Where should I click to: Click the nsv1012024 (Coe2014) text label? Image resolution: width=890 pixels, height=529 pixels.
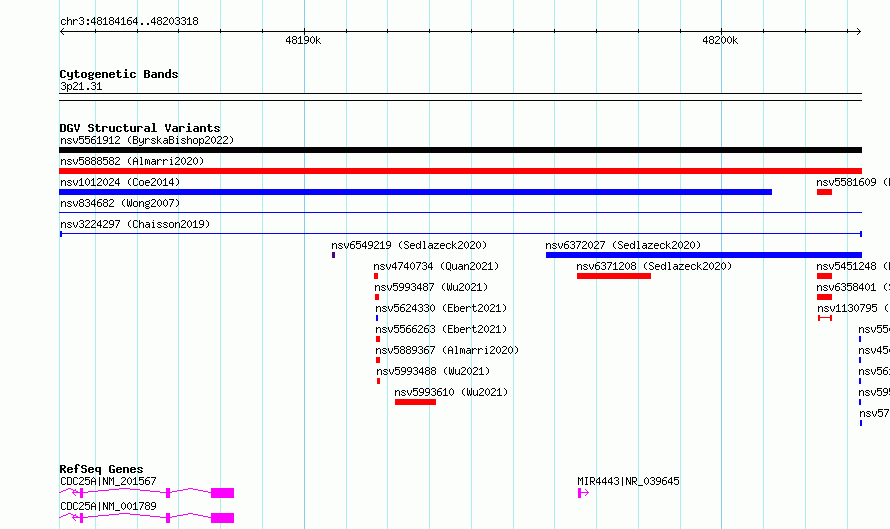click(x=120, y=182)
